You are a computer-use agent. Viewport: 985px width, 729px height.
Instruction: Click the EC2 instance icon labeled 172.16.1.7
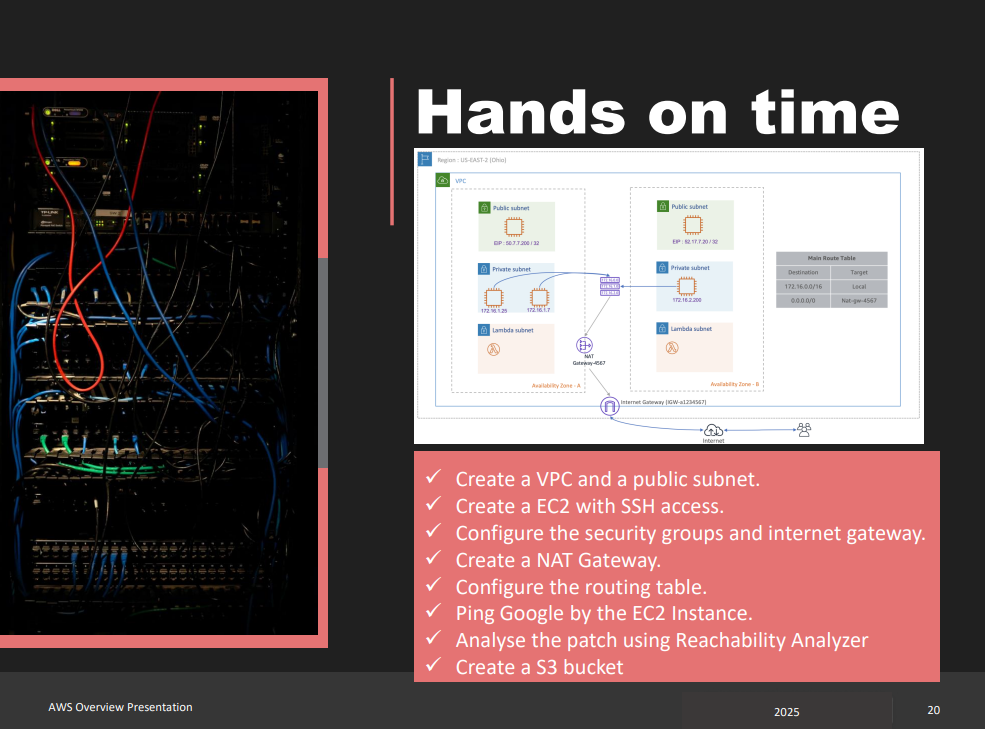539,297
